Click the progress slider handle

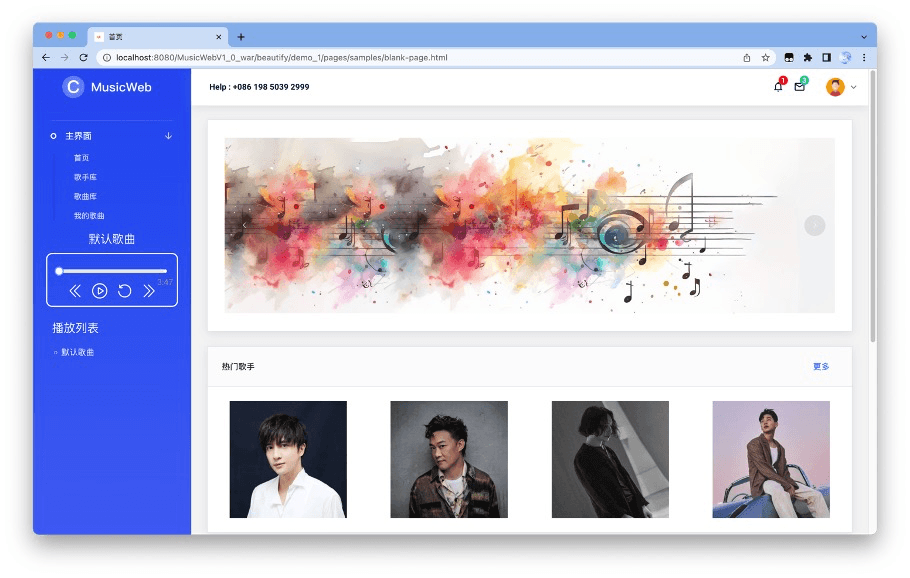59,271
